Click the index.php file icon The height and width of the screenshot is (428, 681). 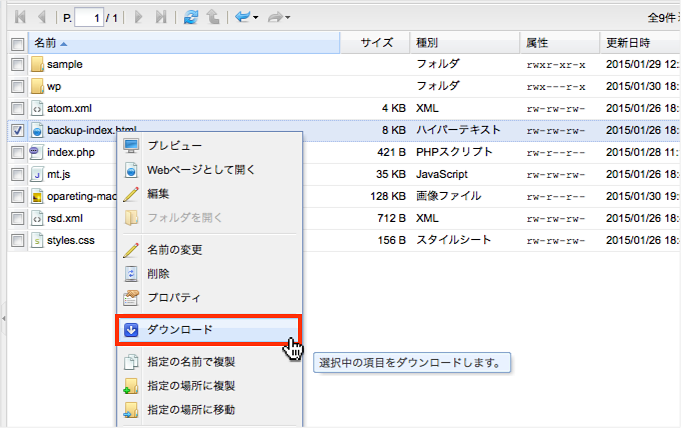click(x=36, y=152)
